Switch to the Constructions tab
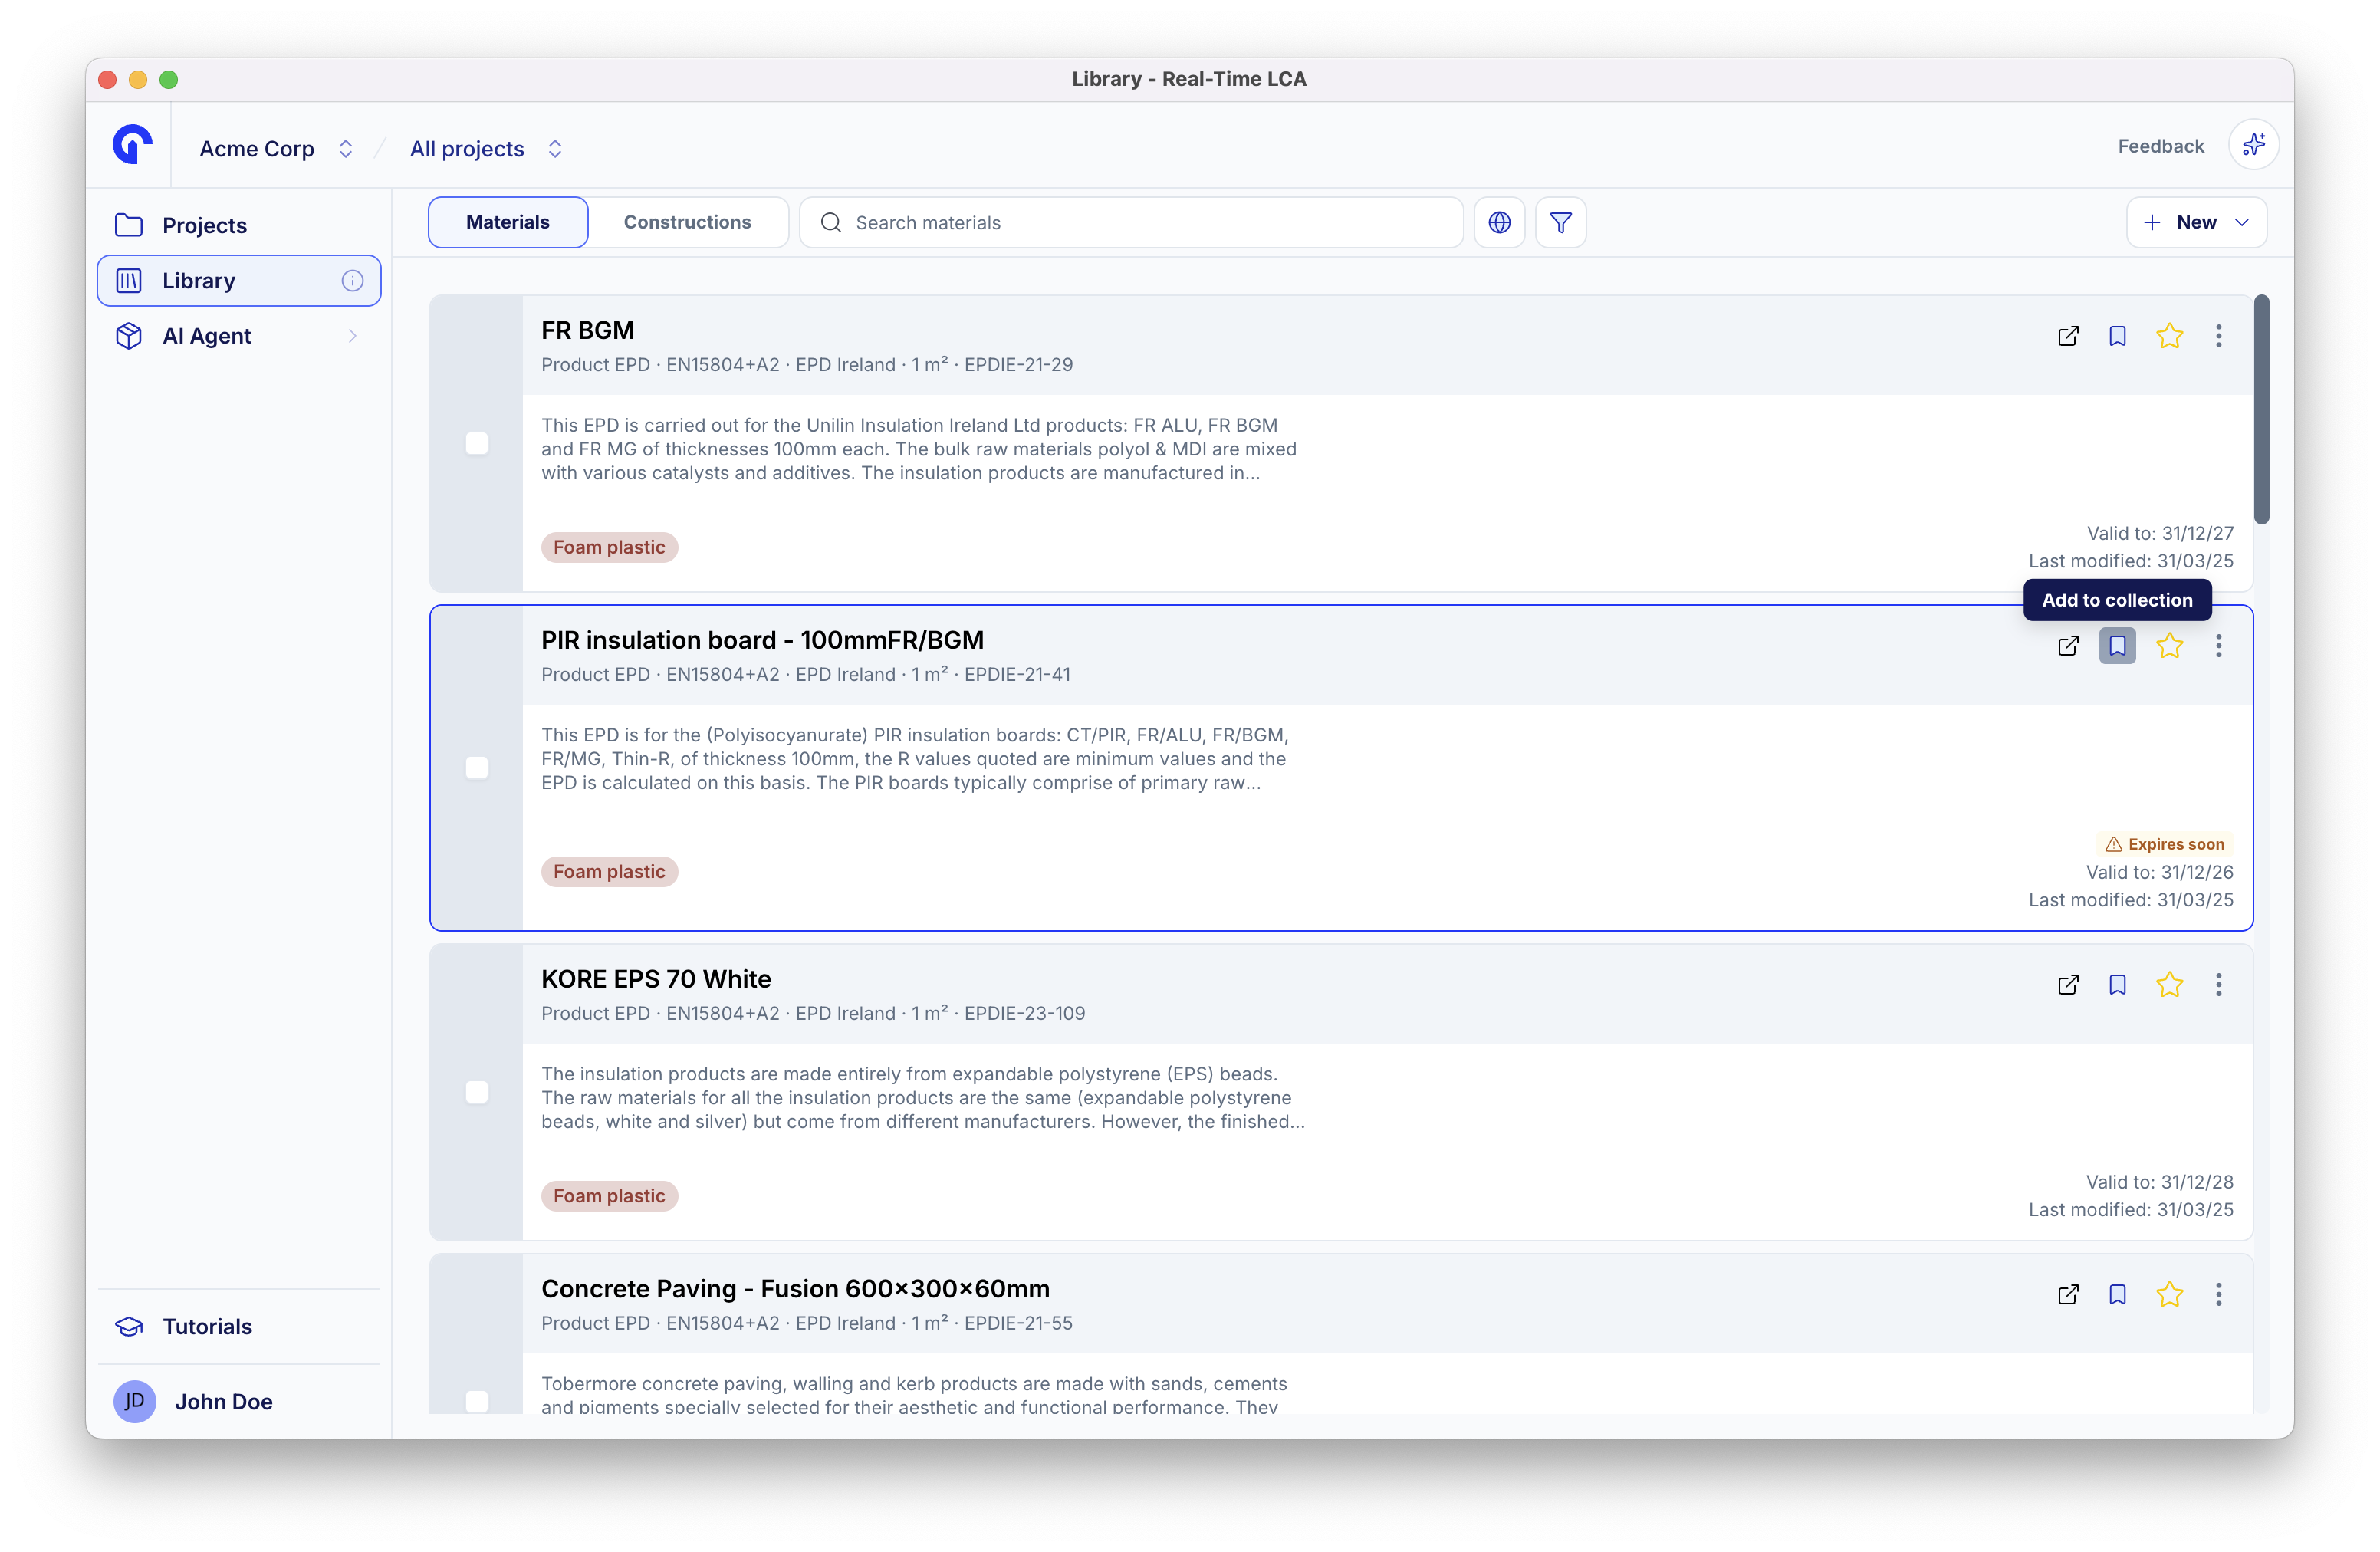 [x=687, y=222]
